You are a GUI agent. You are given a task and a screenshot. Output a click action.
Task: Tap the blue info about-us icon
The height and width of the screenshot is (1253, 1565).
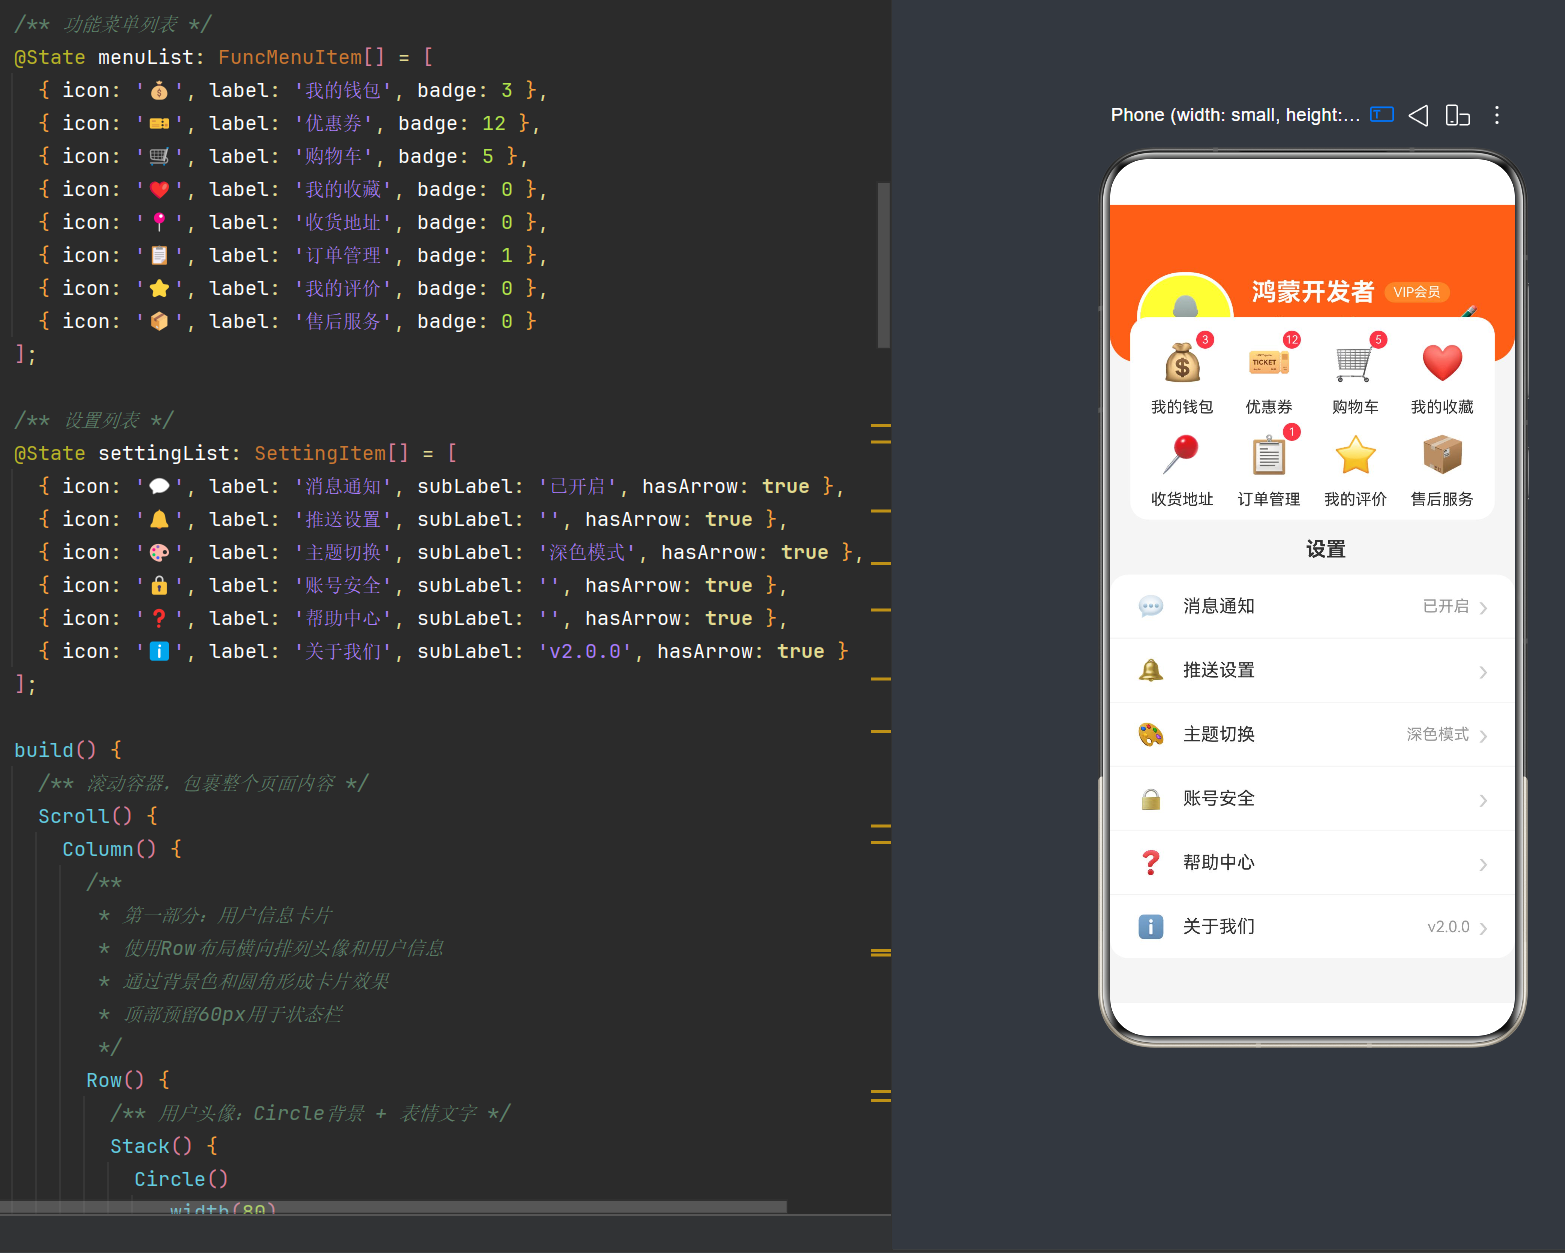[x=1151, y=926]
